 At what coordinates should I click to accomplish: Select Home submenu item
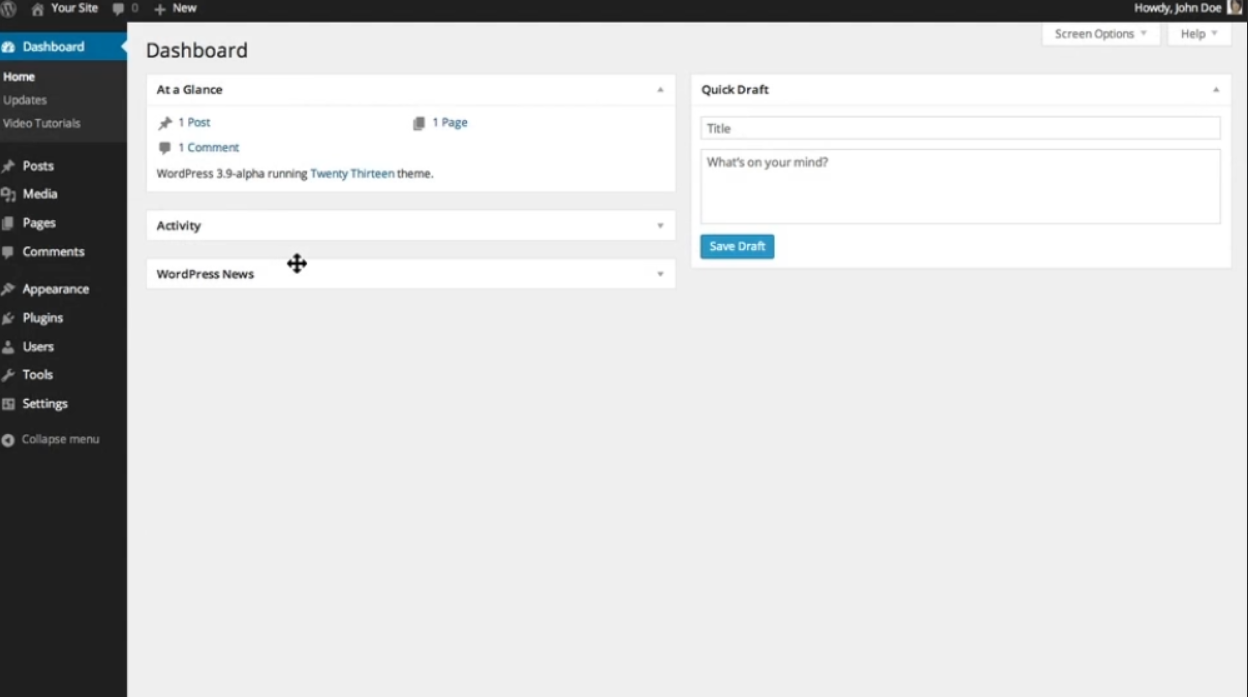tap(19, 77)
